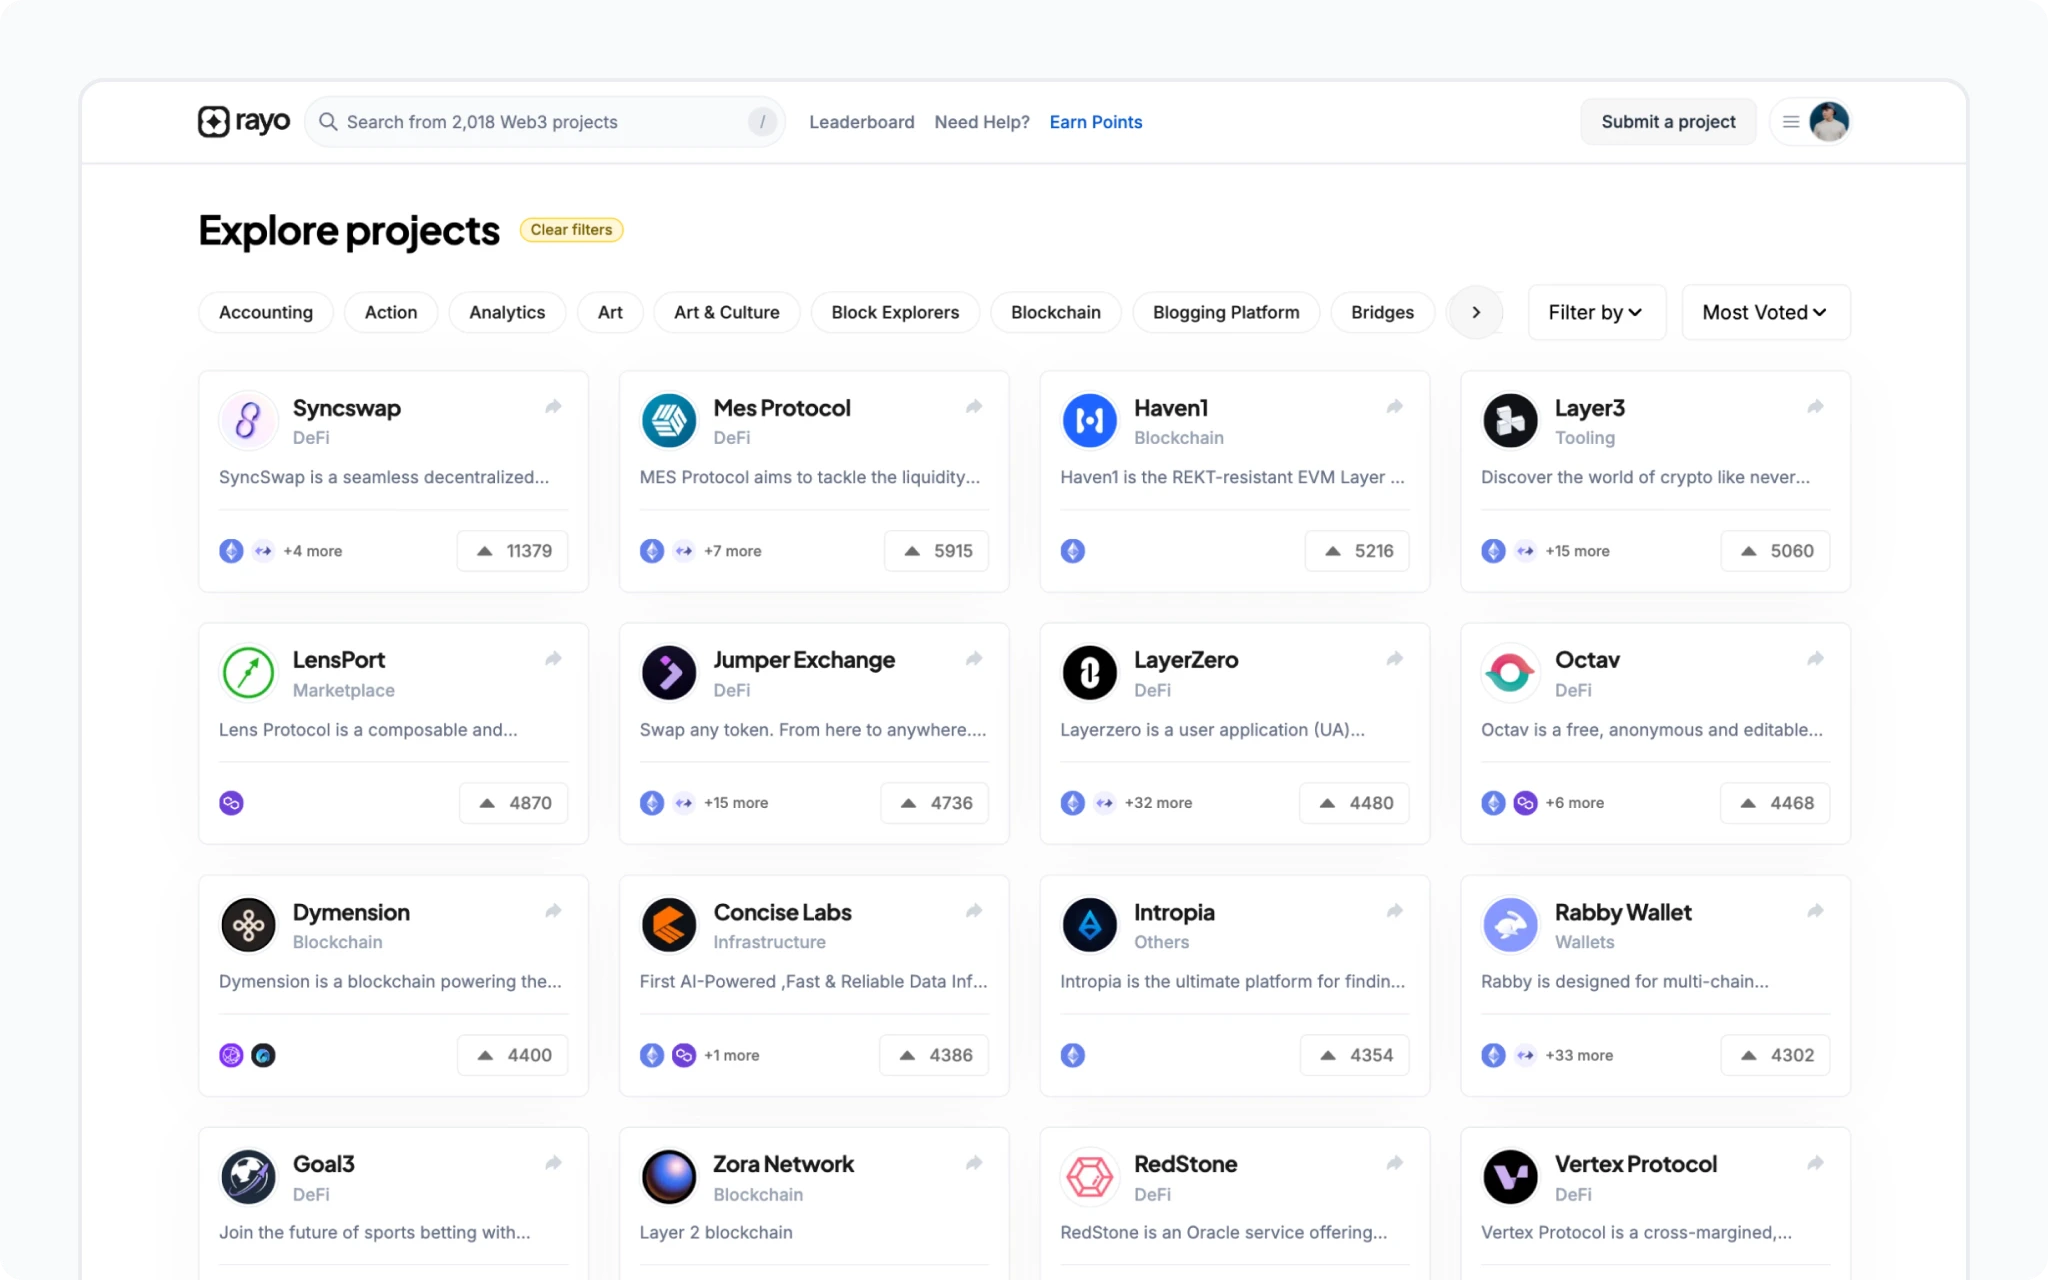The image size is (2048, 1280).
Task: Upvote Syncswap with 11379 votes
Action: (513, 551)
